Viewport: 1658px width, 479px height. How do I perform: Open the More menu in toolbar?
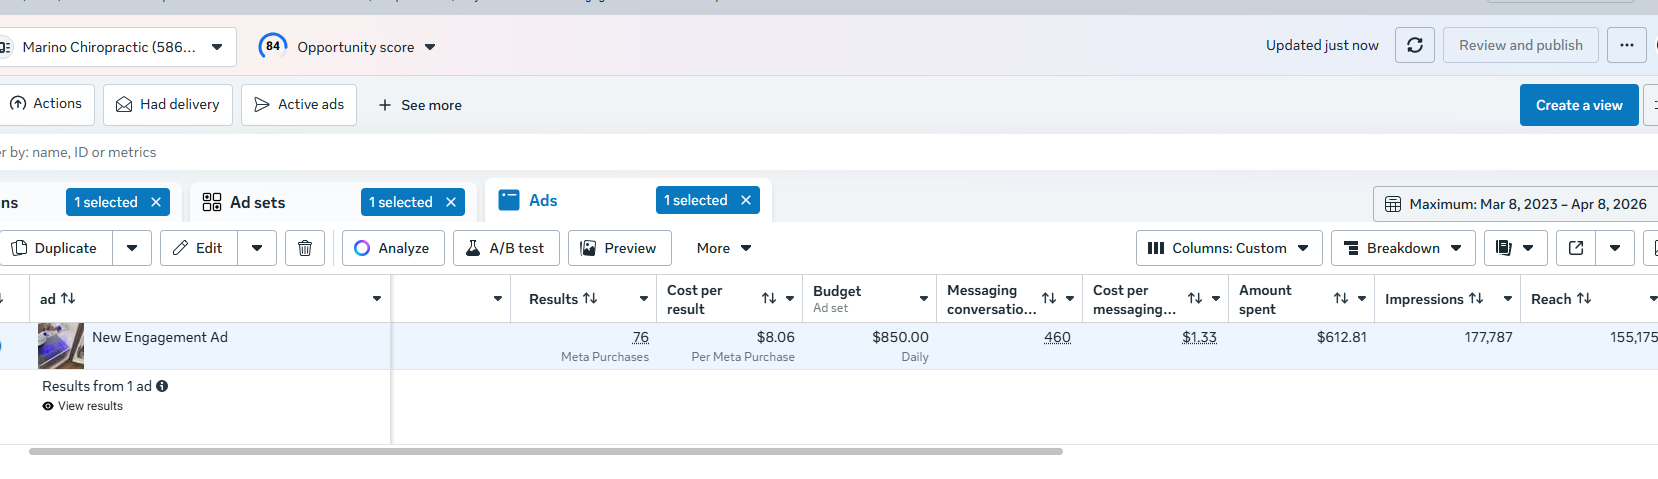(x=724, y=248)
